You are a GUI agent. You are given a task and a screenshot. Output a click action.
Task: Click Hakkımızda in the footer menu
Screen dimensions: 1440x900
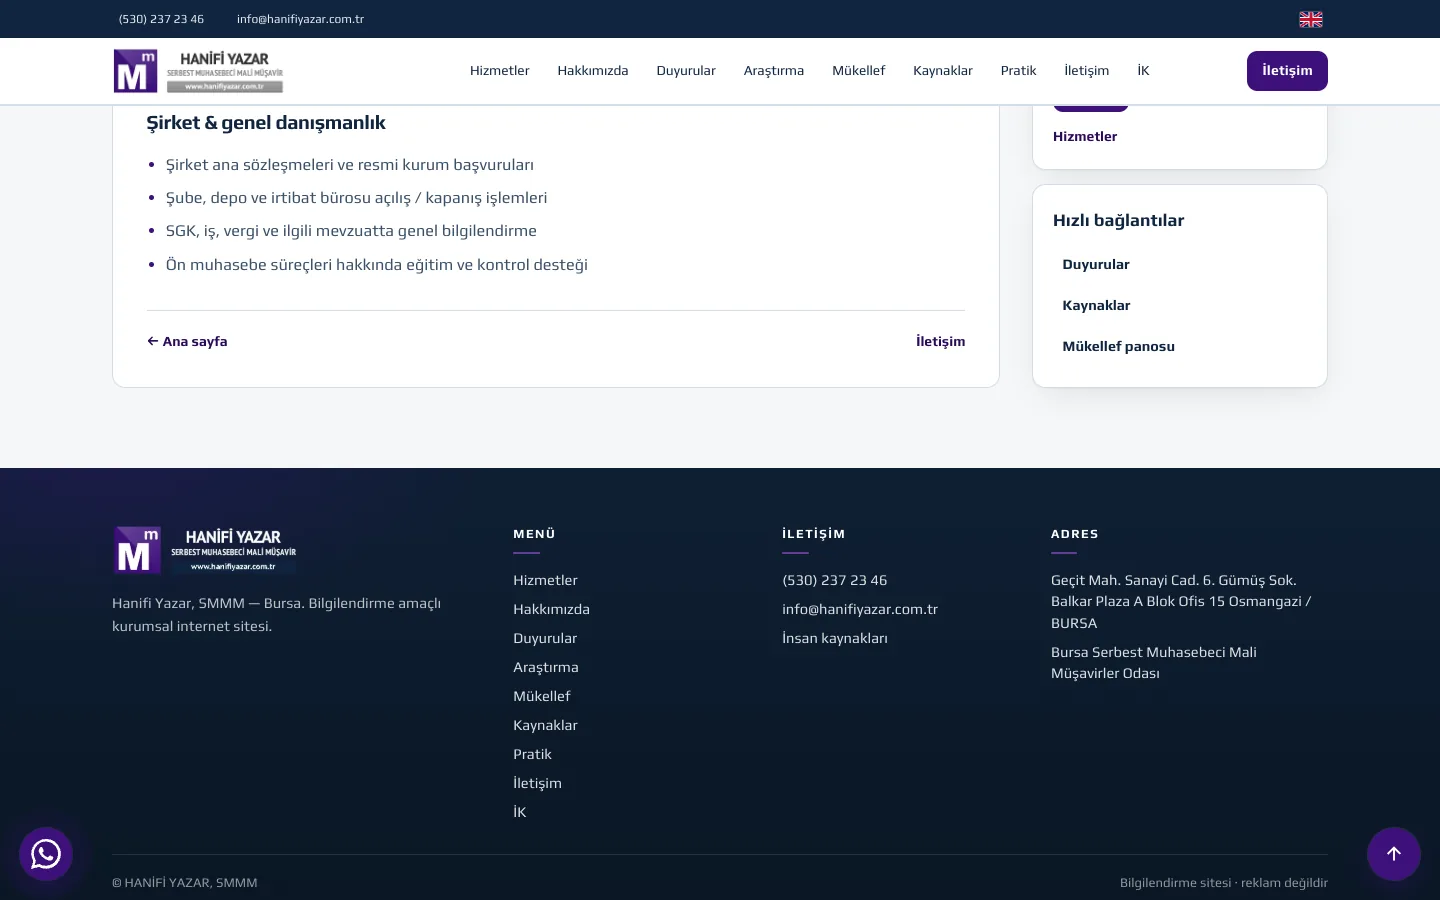pyautogui.click(x=551, y=609)
